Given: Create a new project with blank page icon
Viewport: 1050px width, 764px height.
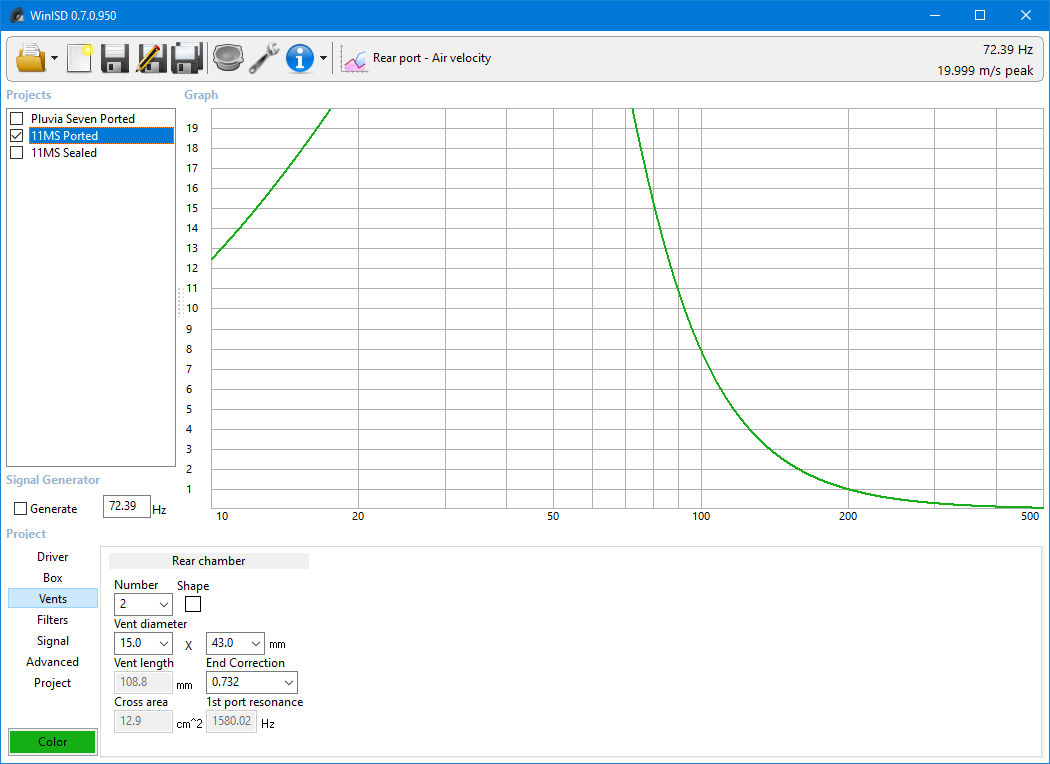Looking at the screenshot, I should [80, 58].
